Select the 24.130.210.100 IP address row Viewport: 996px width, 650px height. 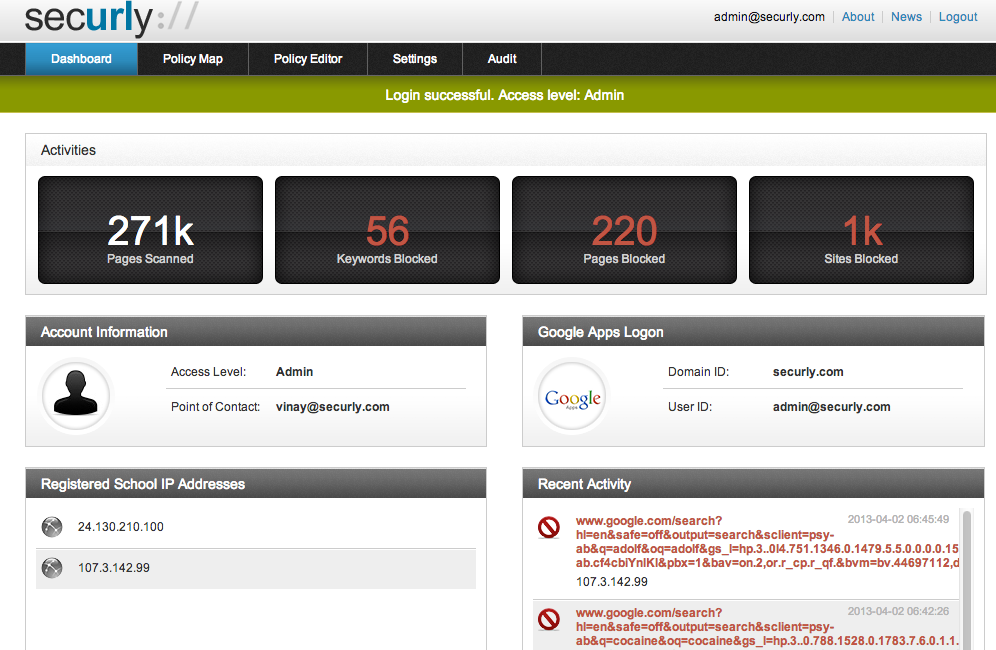pos(256,527)
